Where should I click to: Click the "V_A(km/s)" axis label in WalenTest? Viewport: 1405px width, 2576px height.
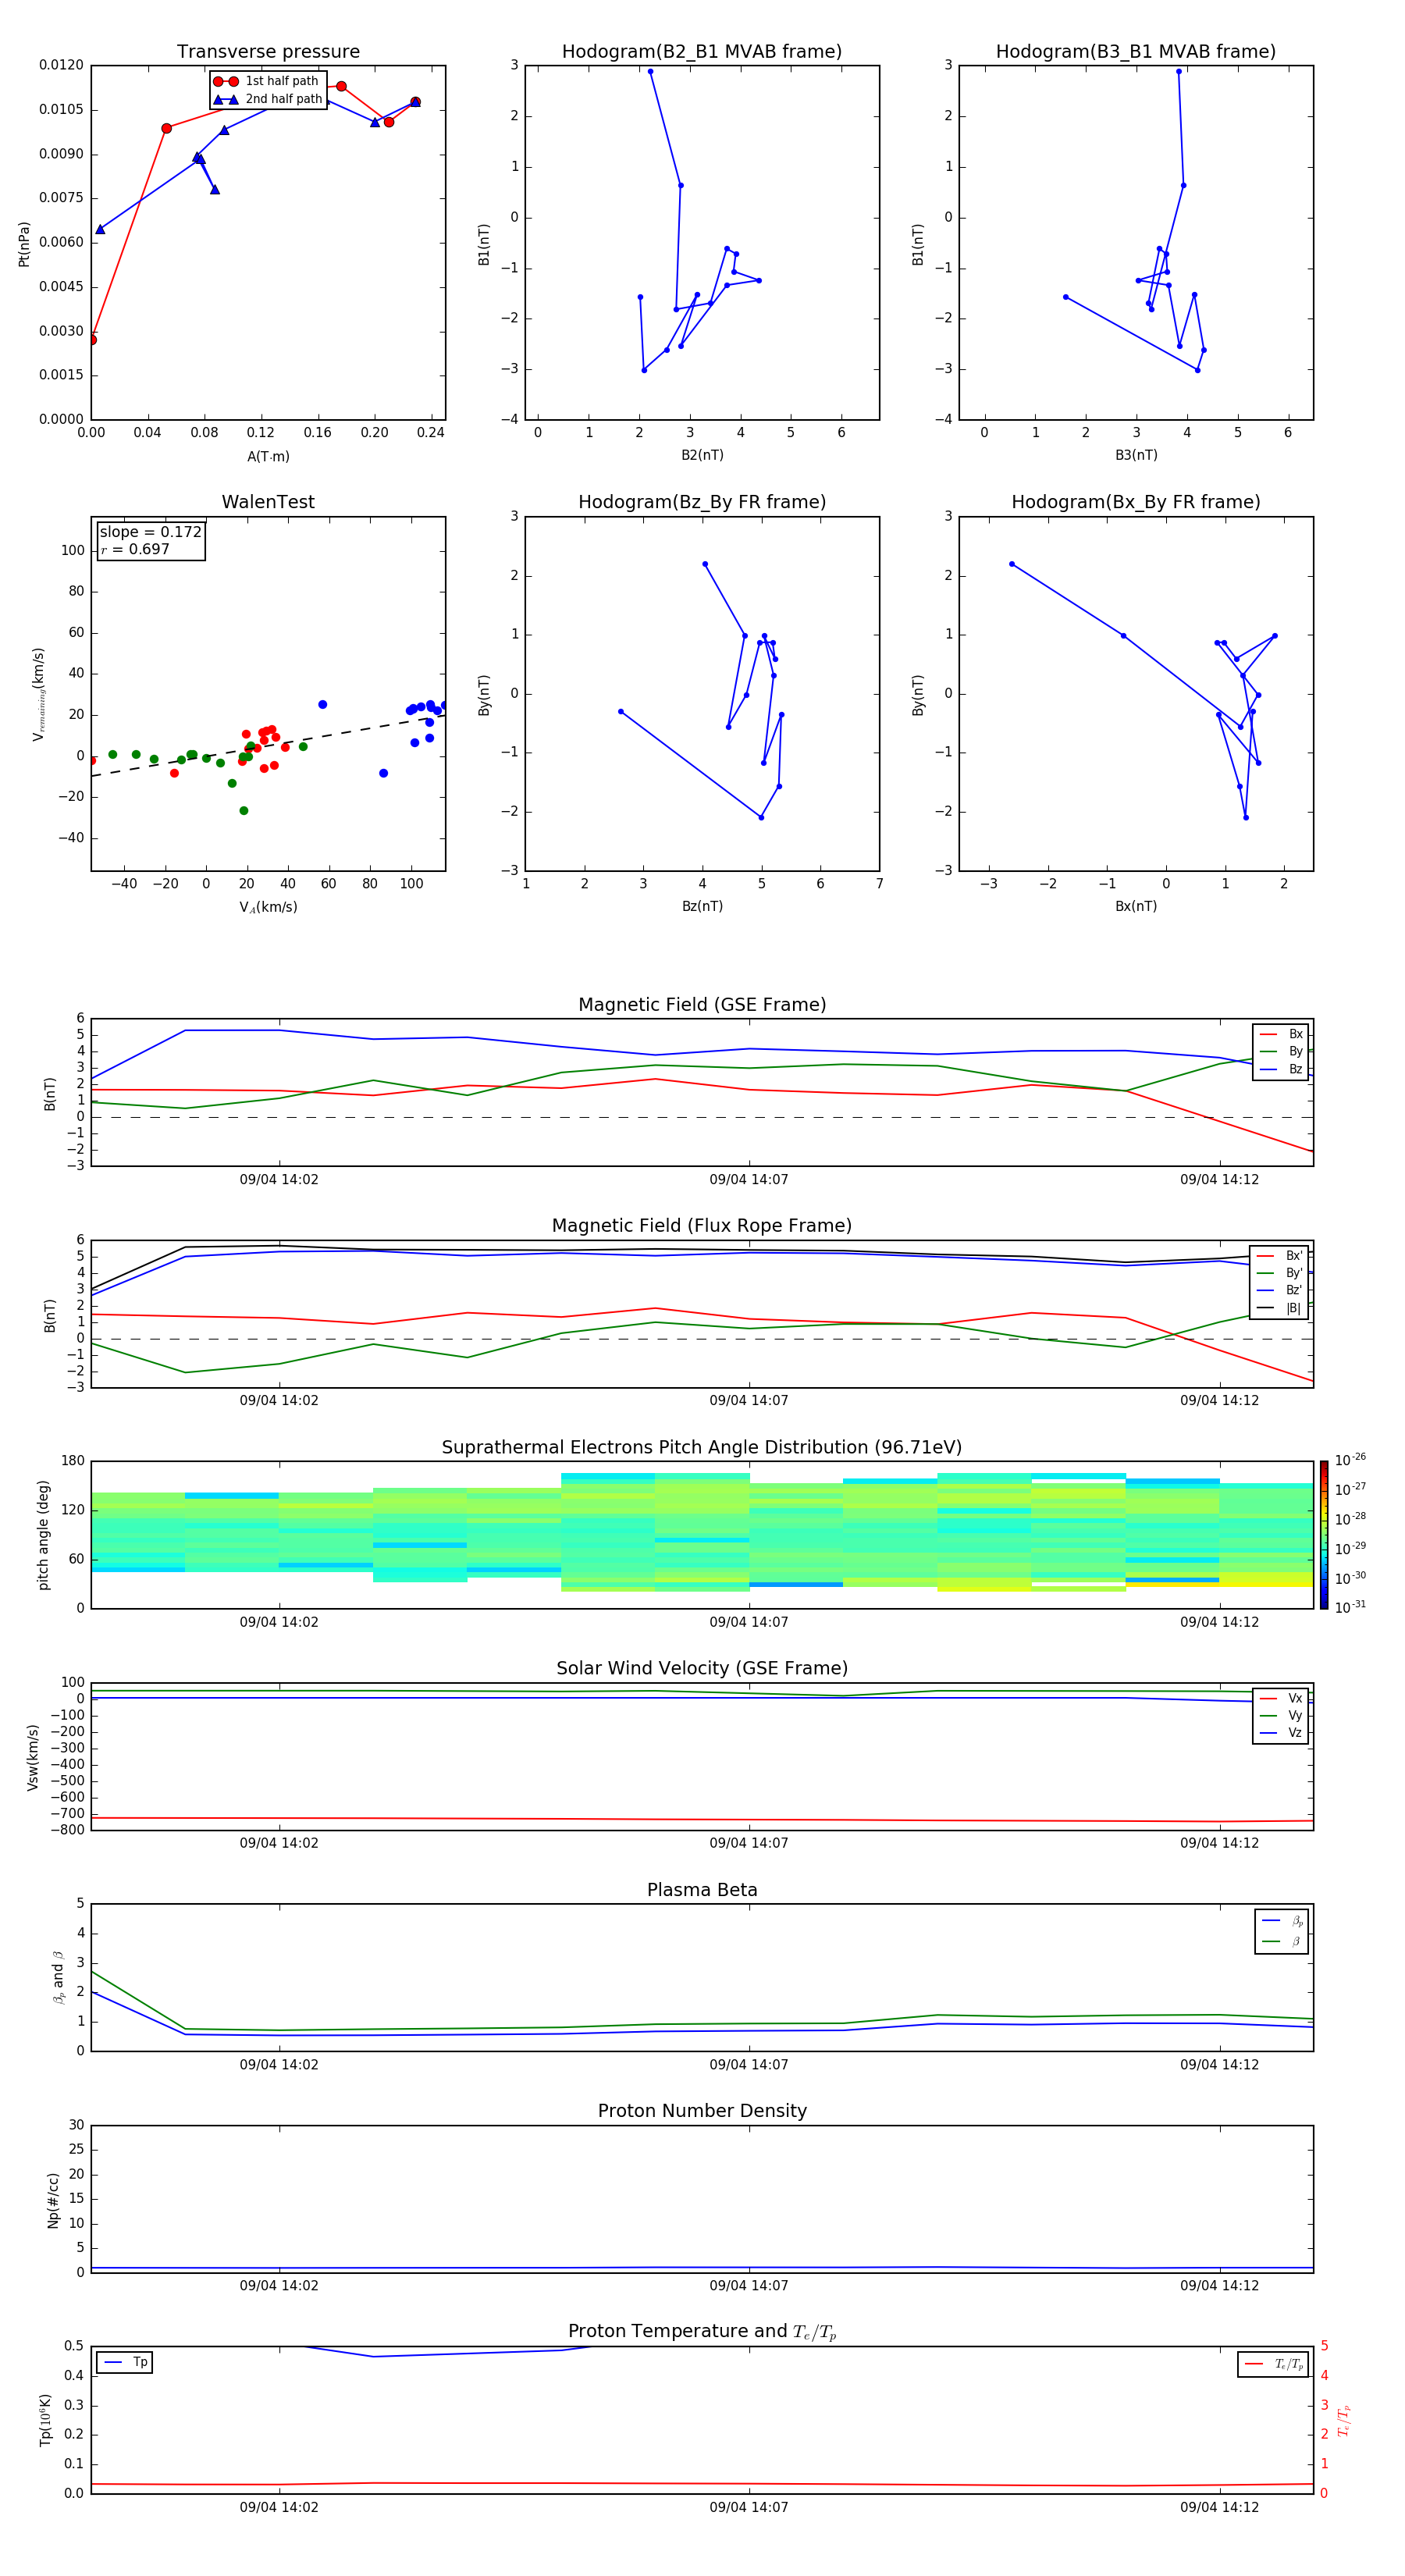click(268, 907)
